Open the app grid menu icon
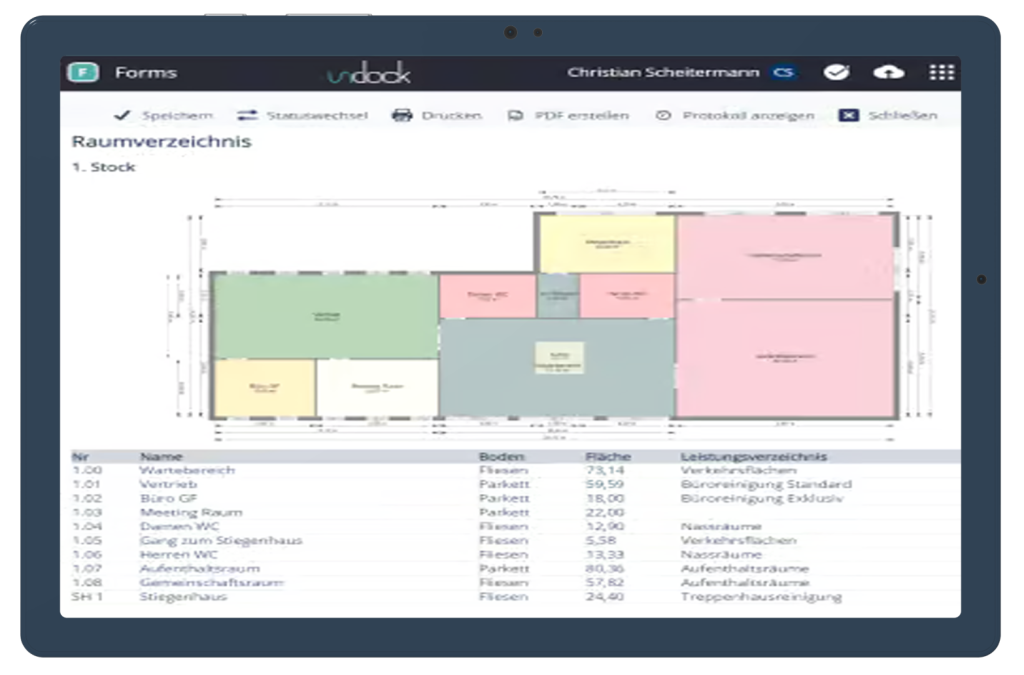The height and width of the screenshot is (675, 1024). (941, 72)
